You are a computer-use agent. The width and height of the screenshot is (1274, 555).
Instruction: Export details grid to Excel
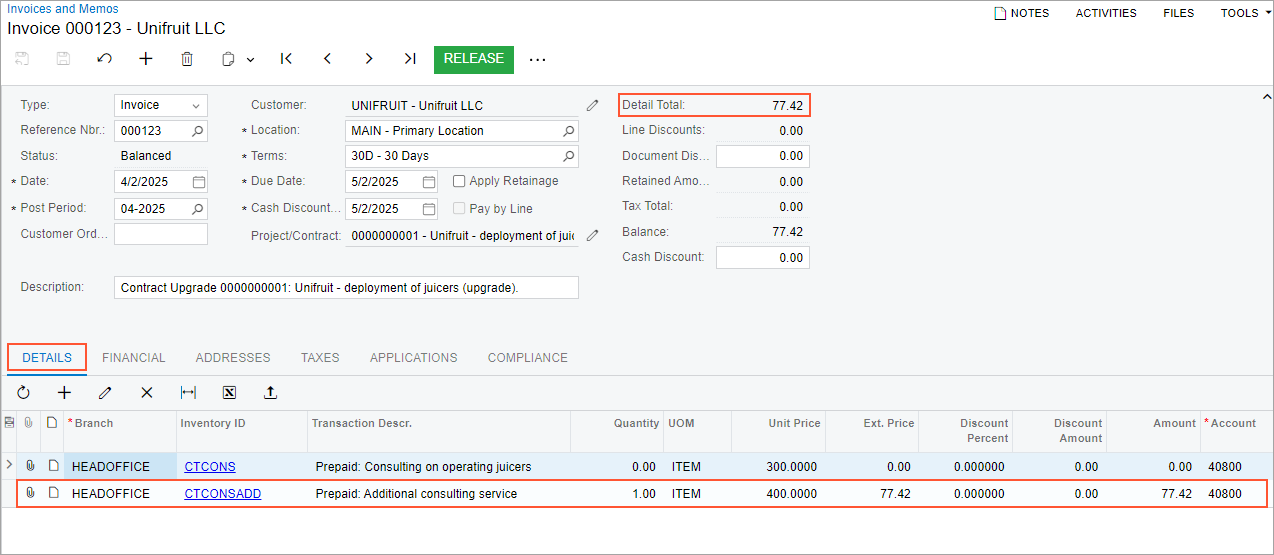tap(229, 393)
